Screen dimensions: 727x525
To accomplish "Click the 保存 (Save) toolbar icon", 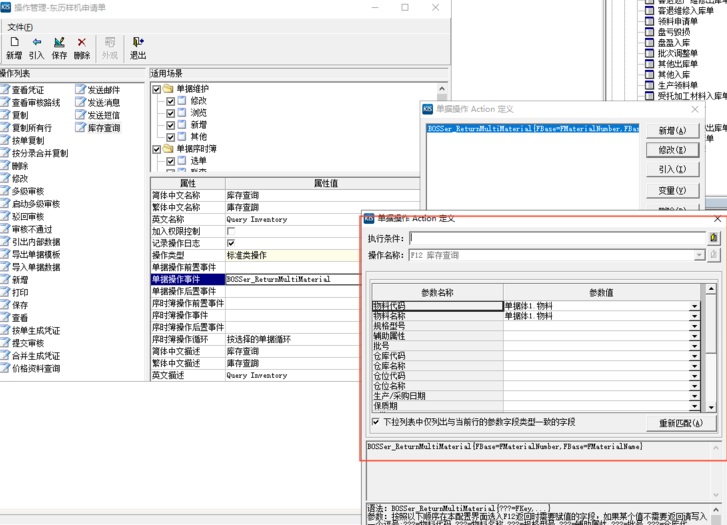I will tap(59, 47).
